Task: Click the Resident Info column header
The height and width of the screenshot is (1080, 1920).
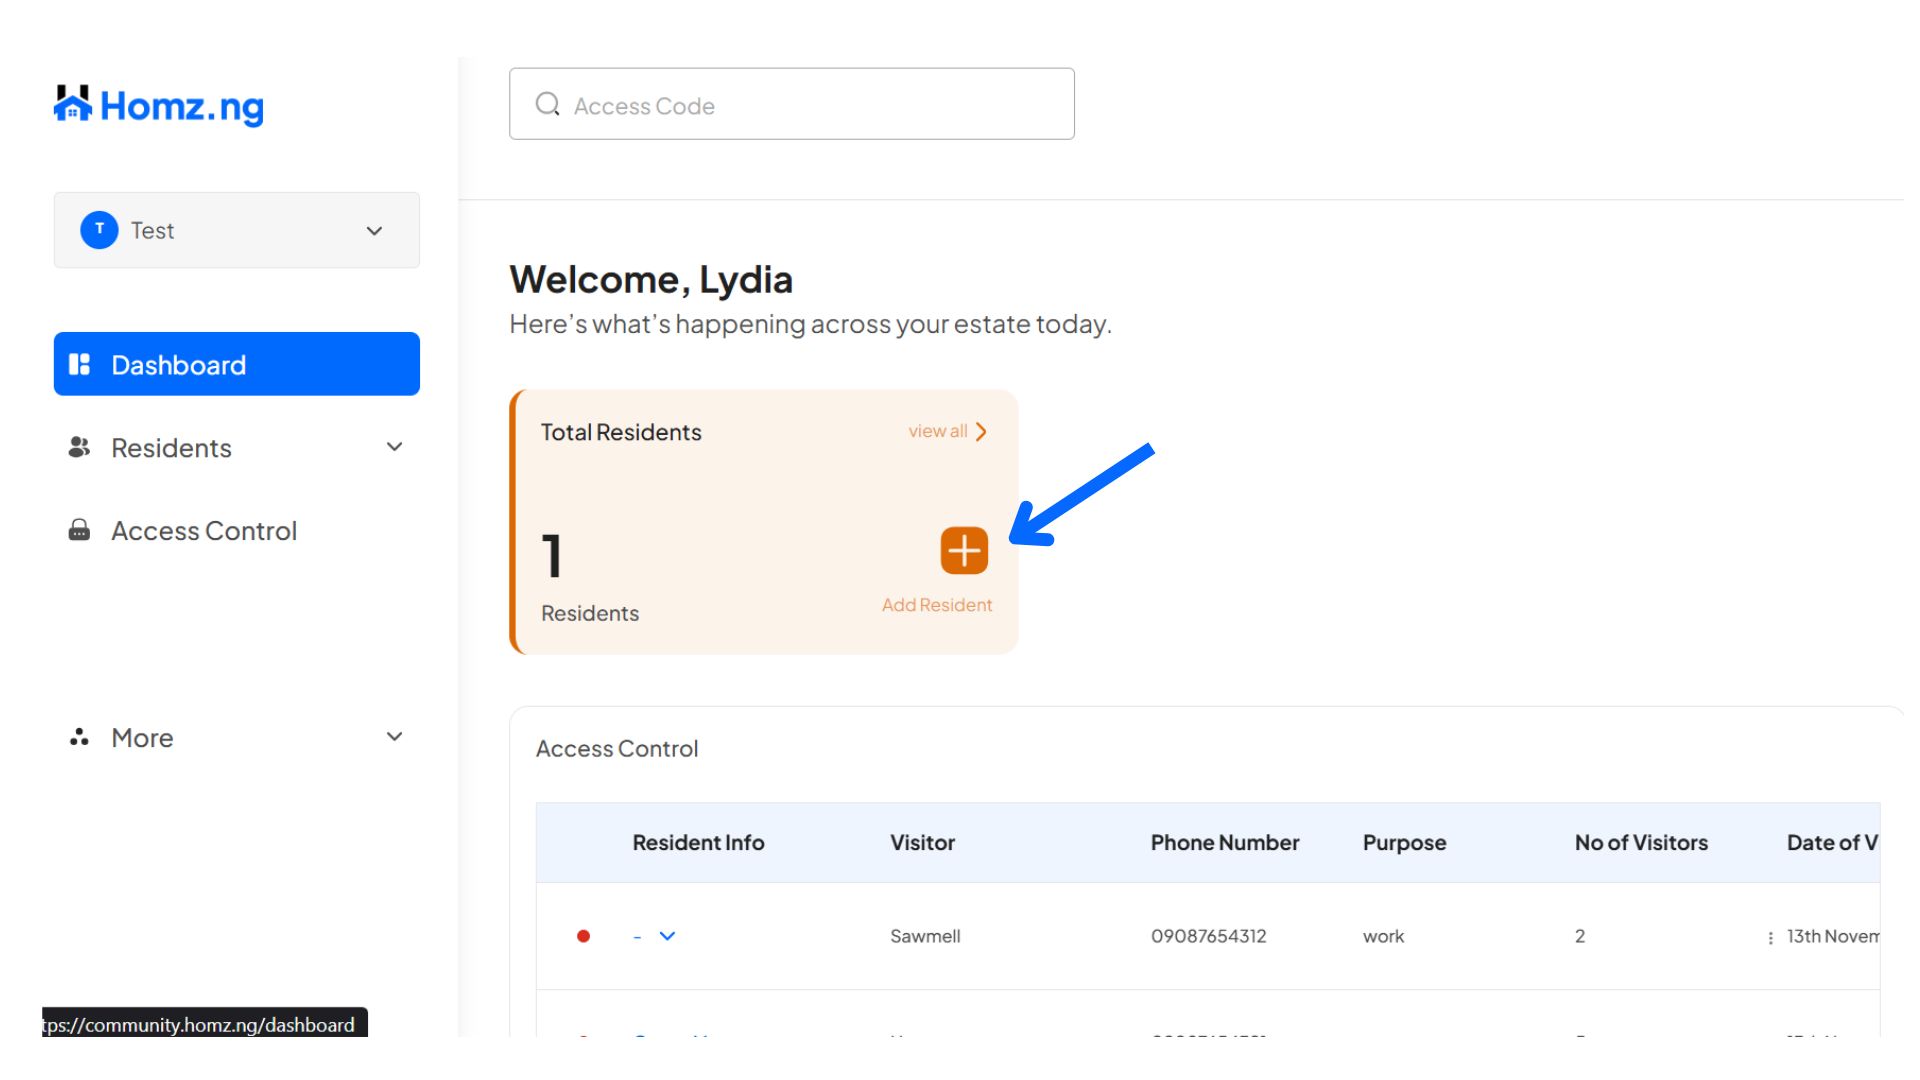Action: [x=698, y=843]
